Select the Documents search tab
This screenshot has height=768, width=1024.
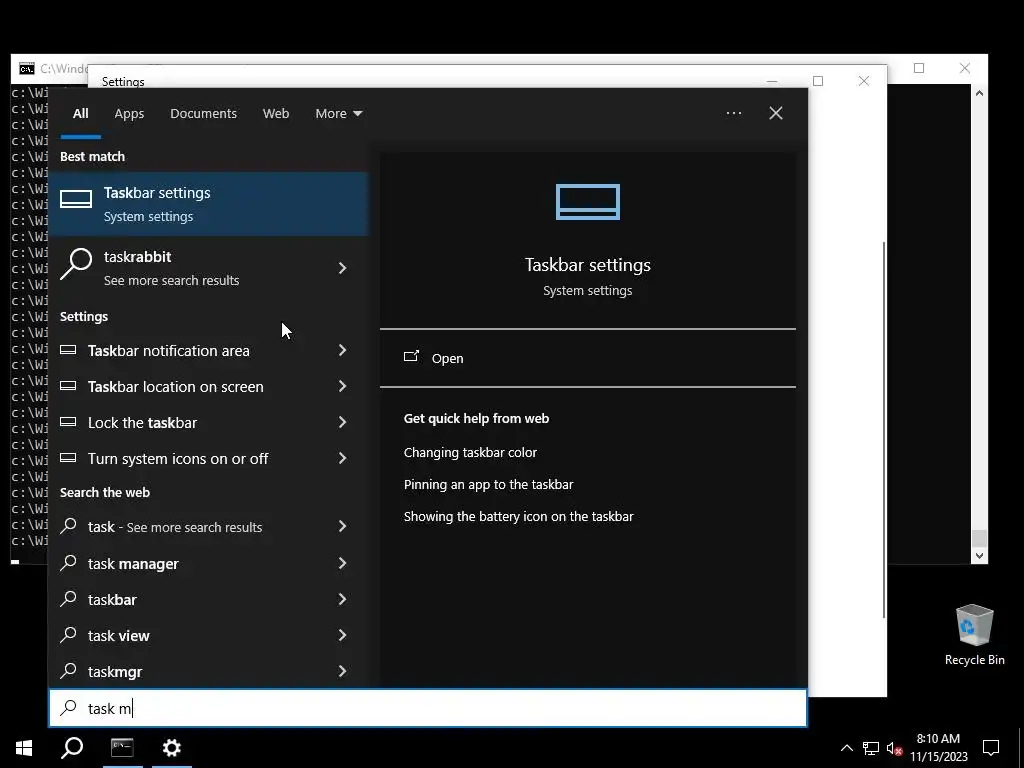203,114
